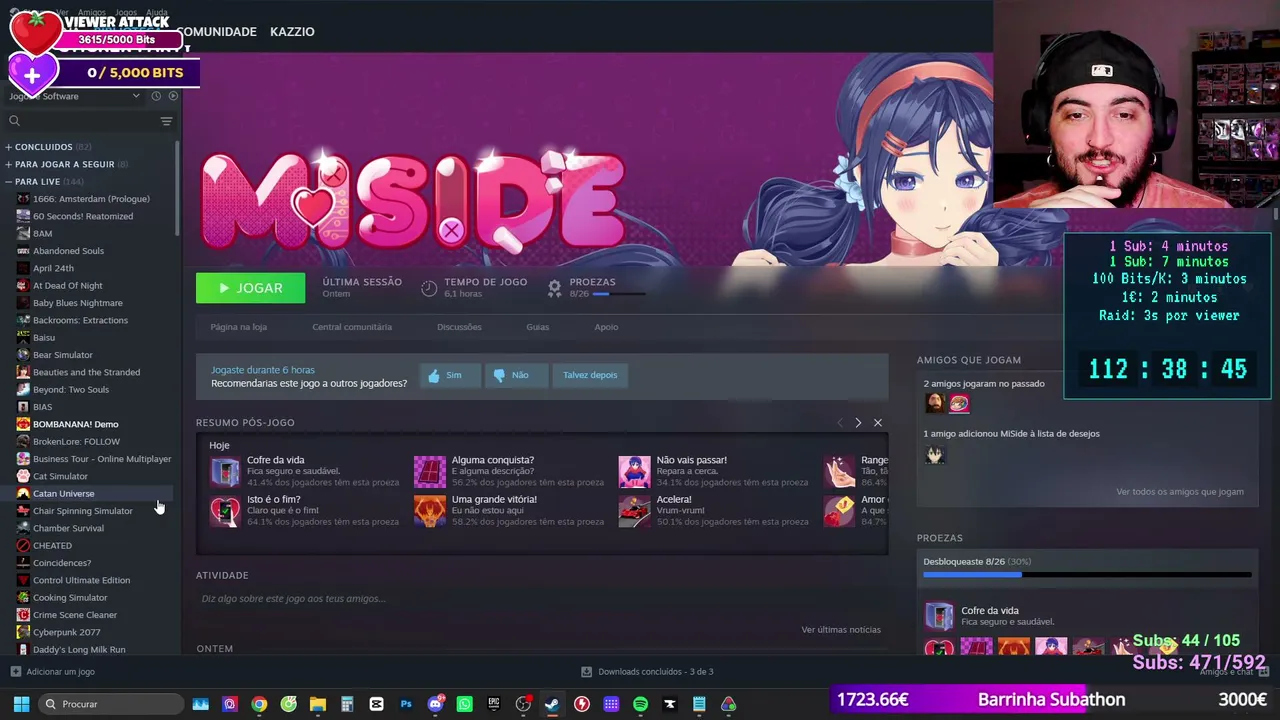Open Steam from the Windows taskbar
The height and width of the screenshot is (720, 1280).
click(x=552, y=704)
